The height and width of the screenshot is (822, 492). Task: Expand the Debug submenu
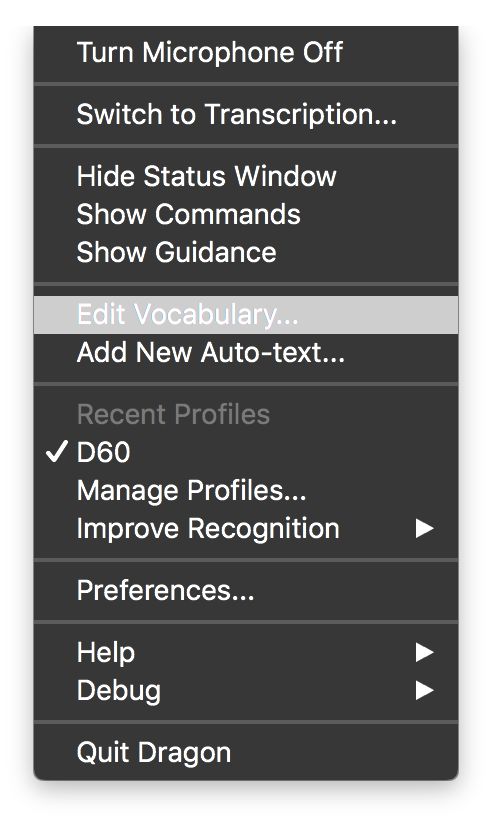tap(246, 690)
